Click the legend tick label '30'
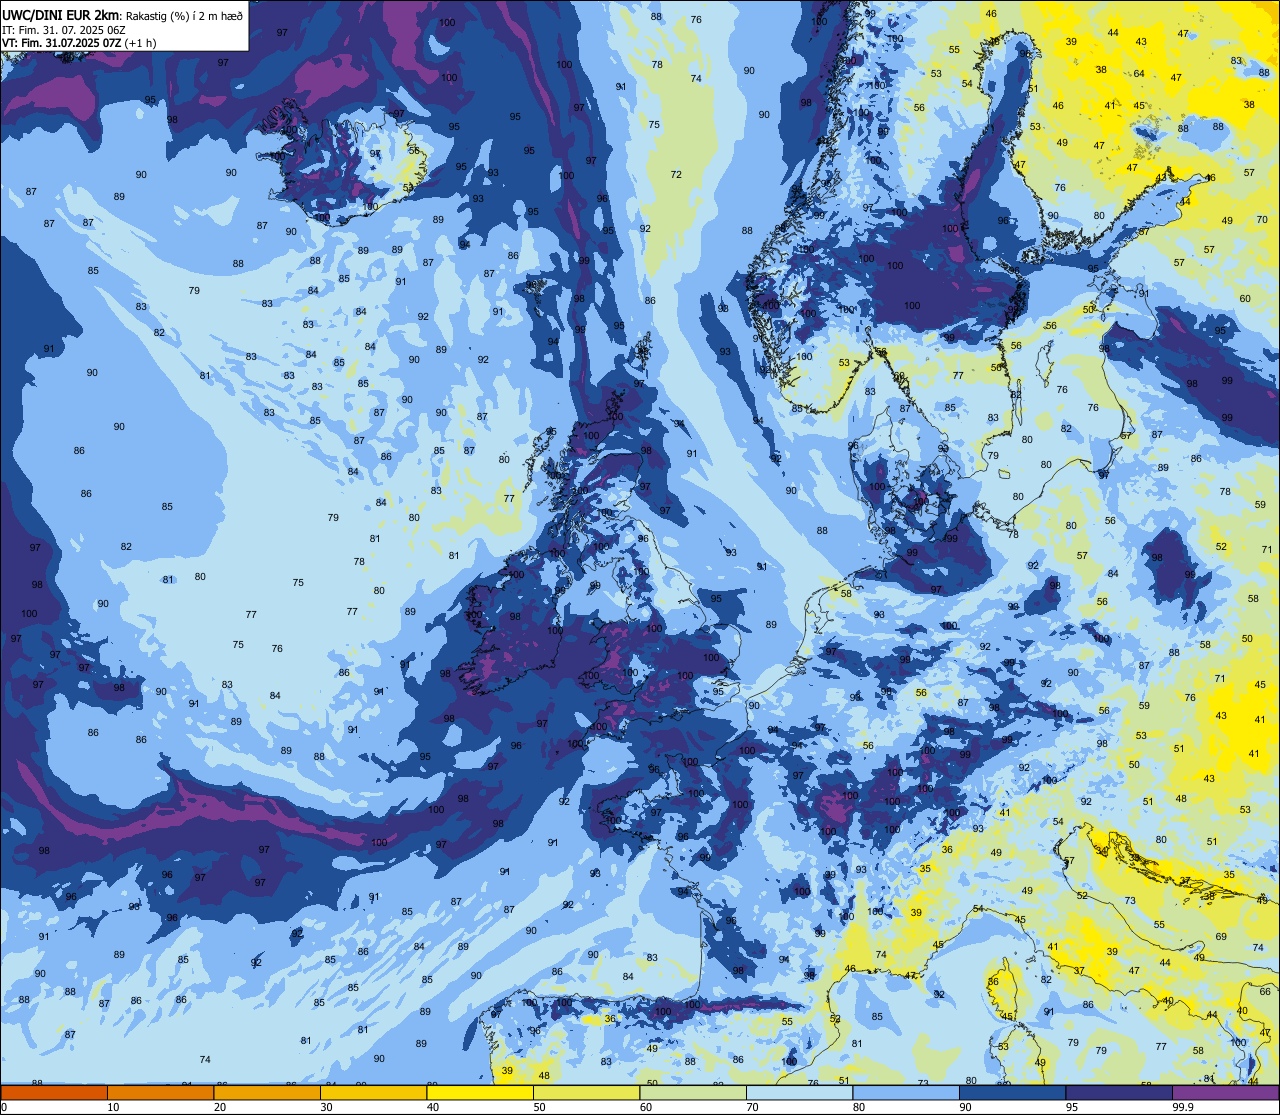 pos(326,1107)
